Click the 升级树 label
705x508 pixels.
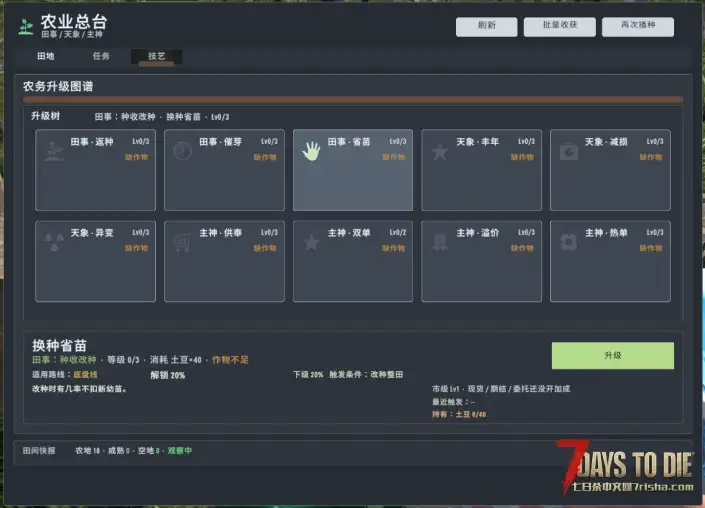45,116
